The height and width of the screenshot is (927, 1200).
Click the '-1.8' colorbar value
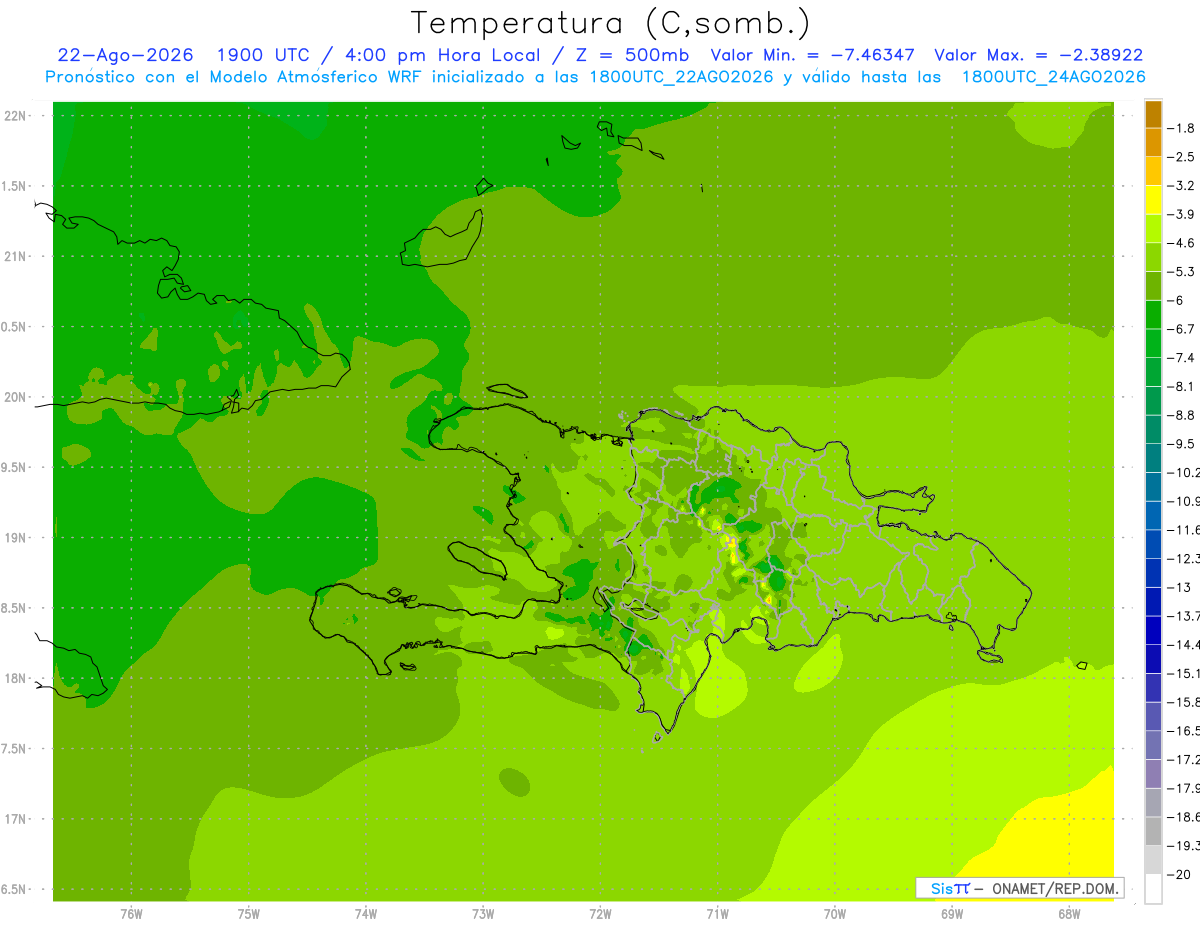click(1181, 128)
